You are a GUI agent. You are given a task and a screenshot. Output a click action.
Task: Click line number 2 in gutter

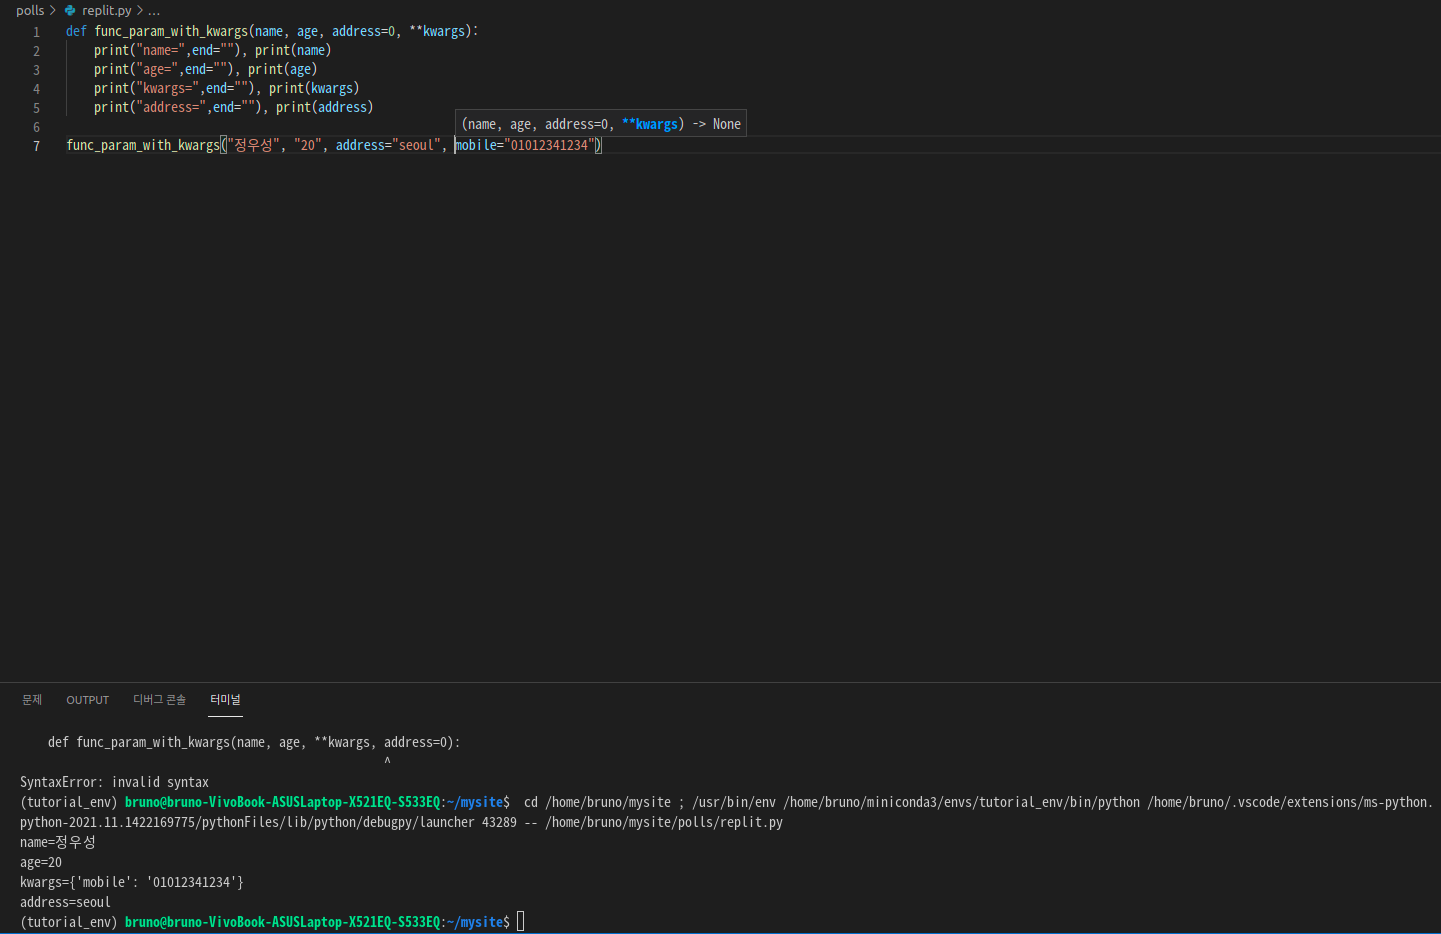tap(37, 51)
